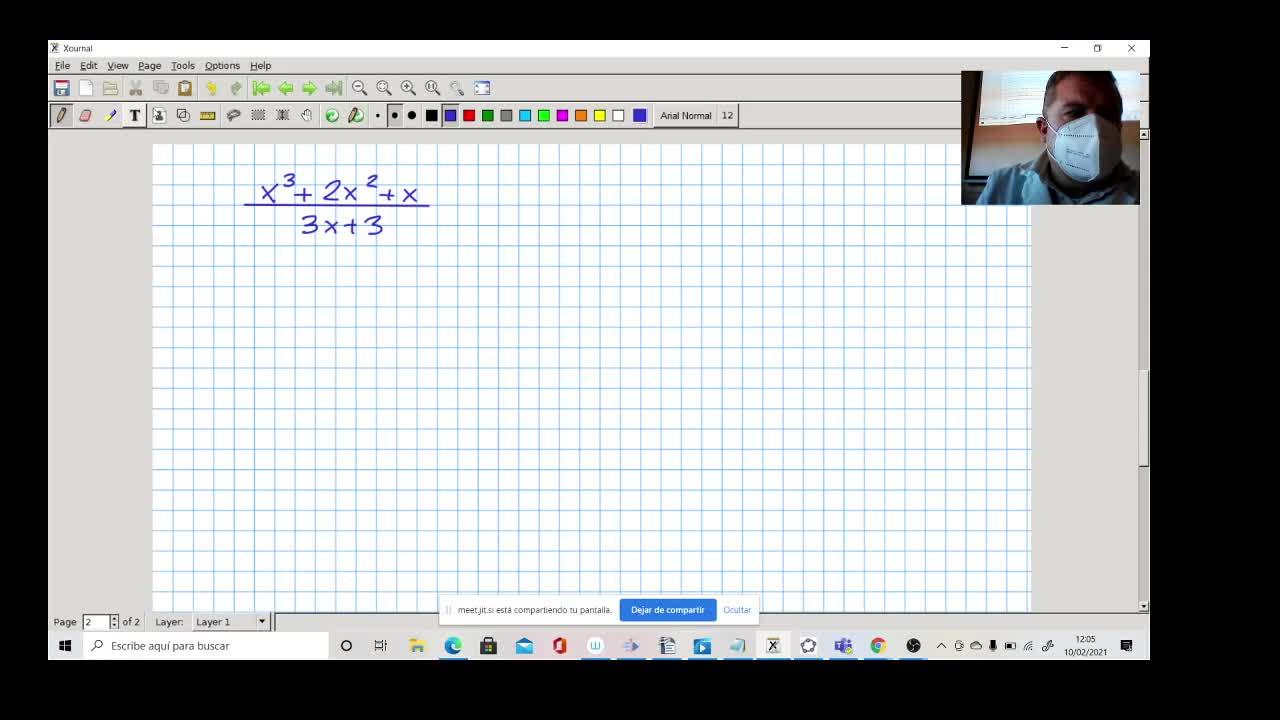The height and width of the screenshot is (720, 1280).
Task: Select the Hand tool
Action: pos(306,116)
